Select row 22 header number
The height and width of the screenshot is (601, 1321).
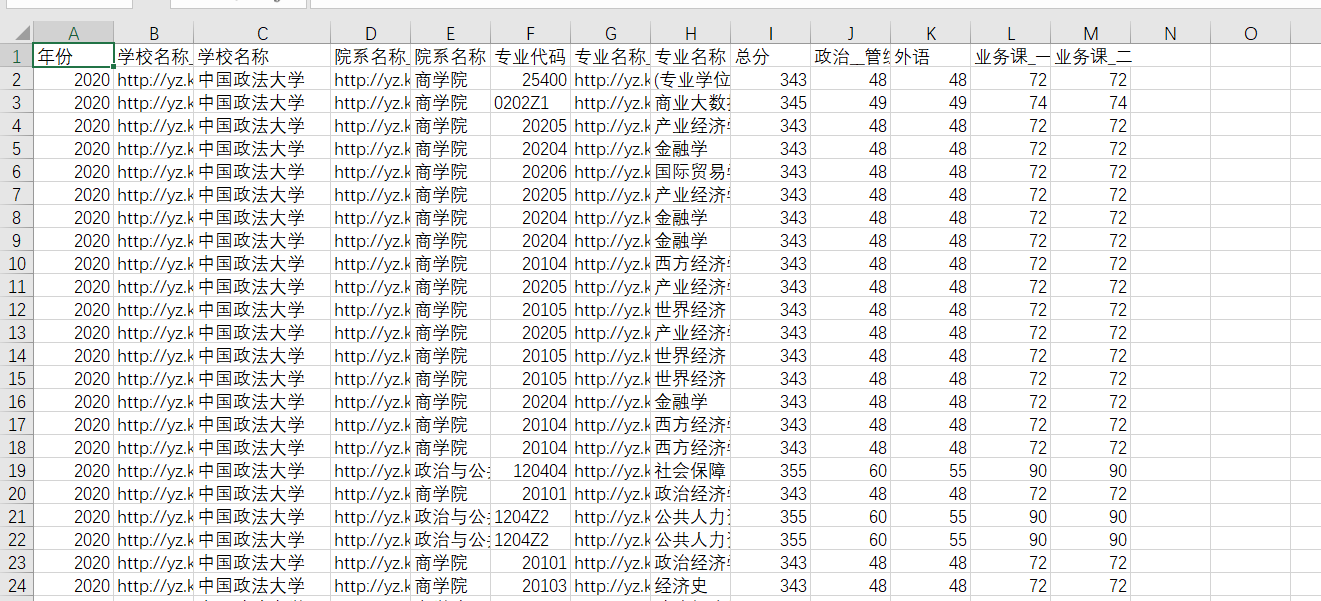[x=17, y=539]
